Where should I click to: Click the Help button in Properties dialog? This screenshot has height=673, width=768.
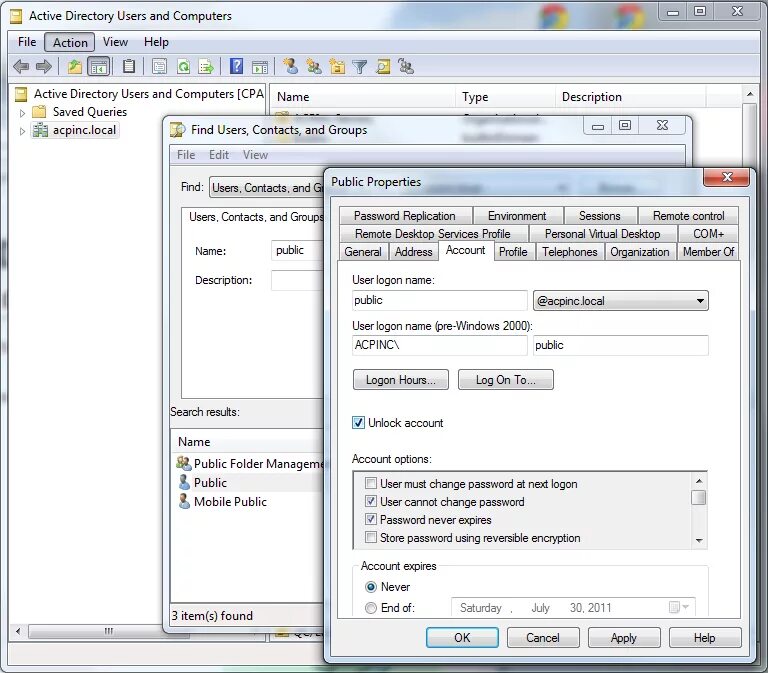[704, 637]
